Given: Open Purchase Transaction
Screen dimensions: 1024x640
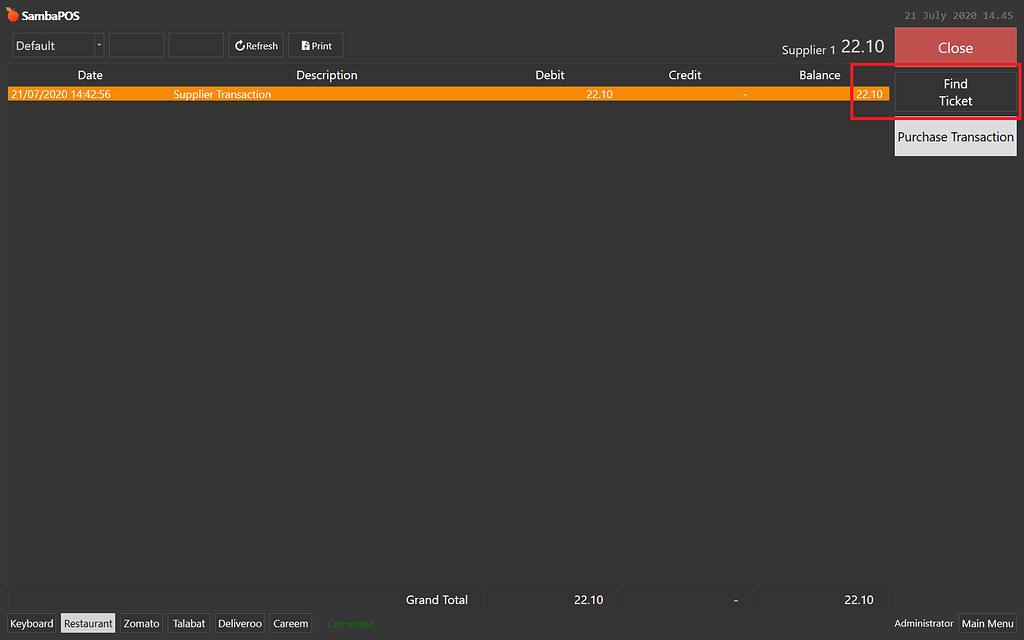Looking at the screenshot, I should 955,137.
